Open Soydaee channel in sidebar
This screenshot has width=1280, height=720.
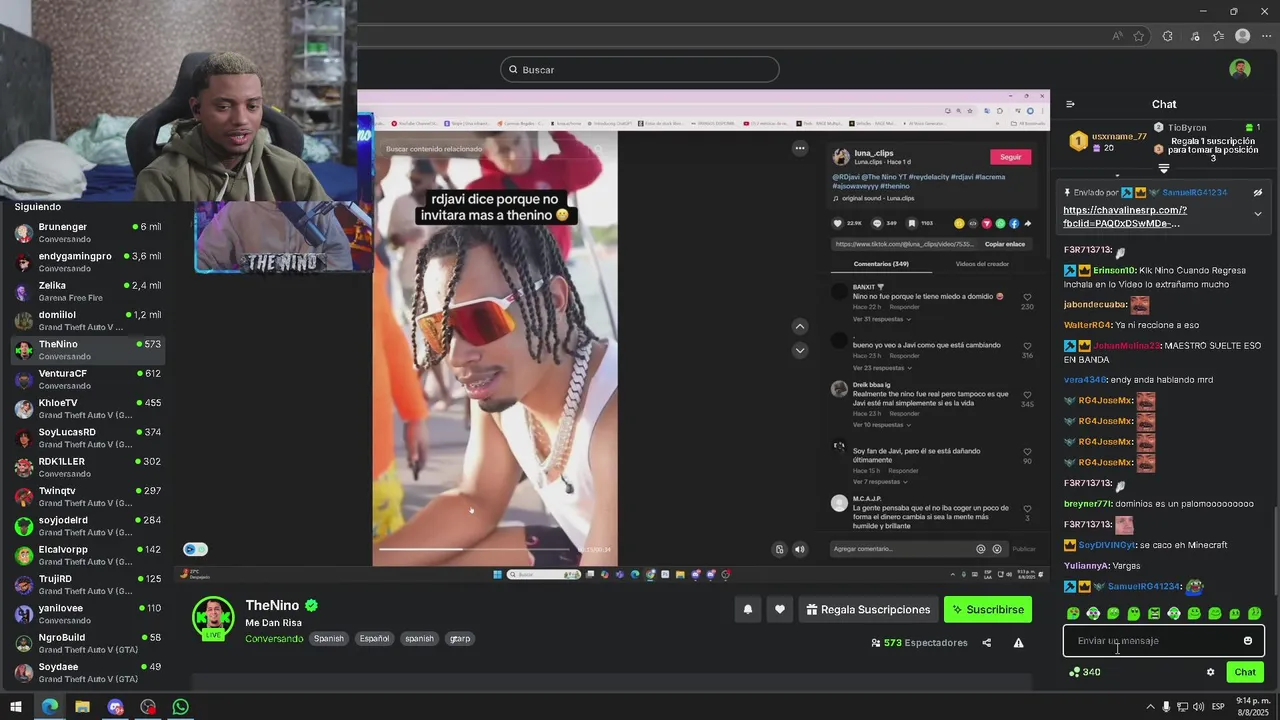(x=88, y=673)
